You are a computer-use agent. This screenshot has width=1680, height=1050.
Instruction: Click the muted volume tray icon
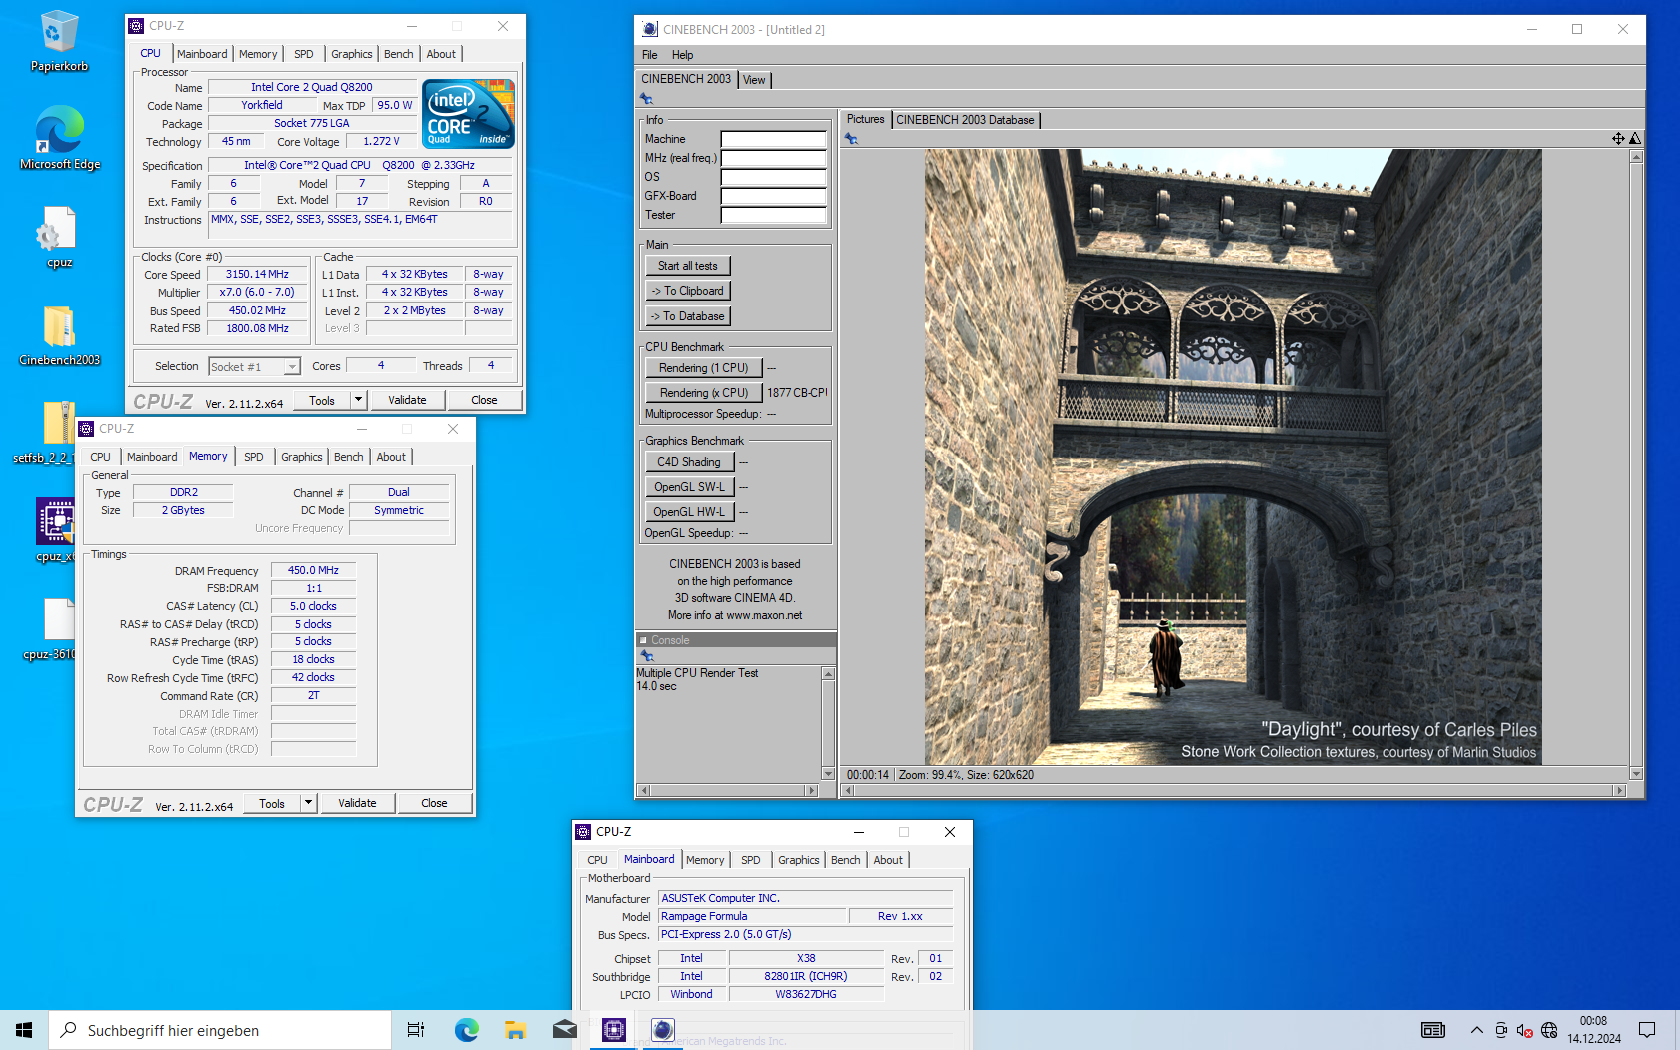[x=1524, y=1030]
